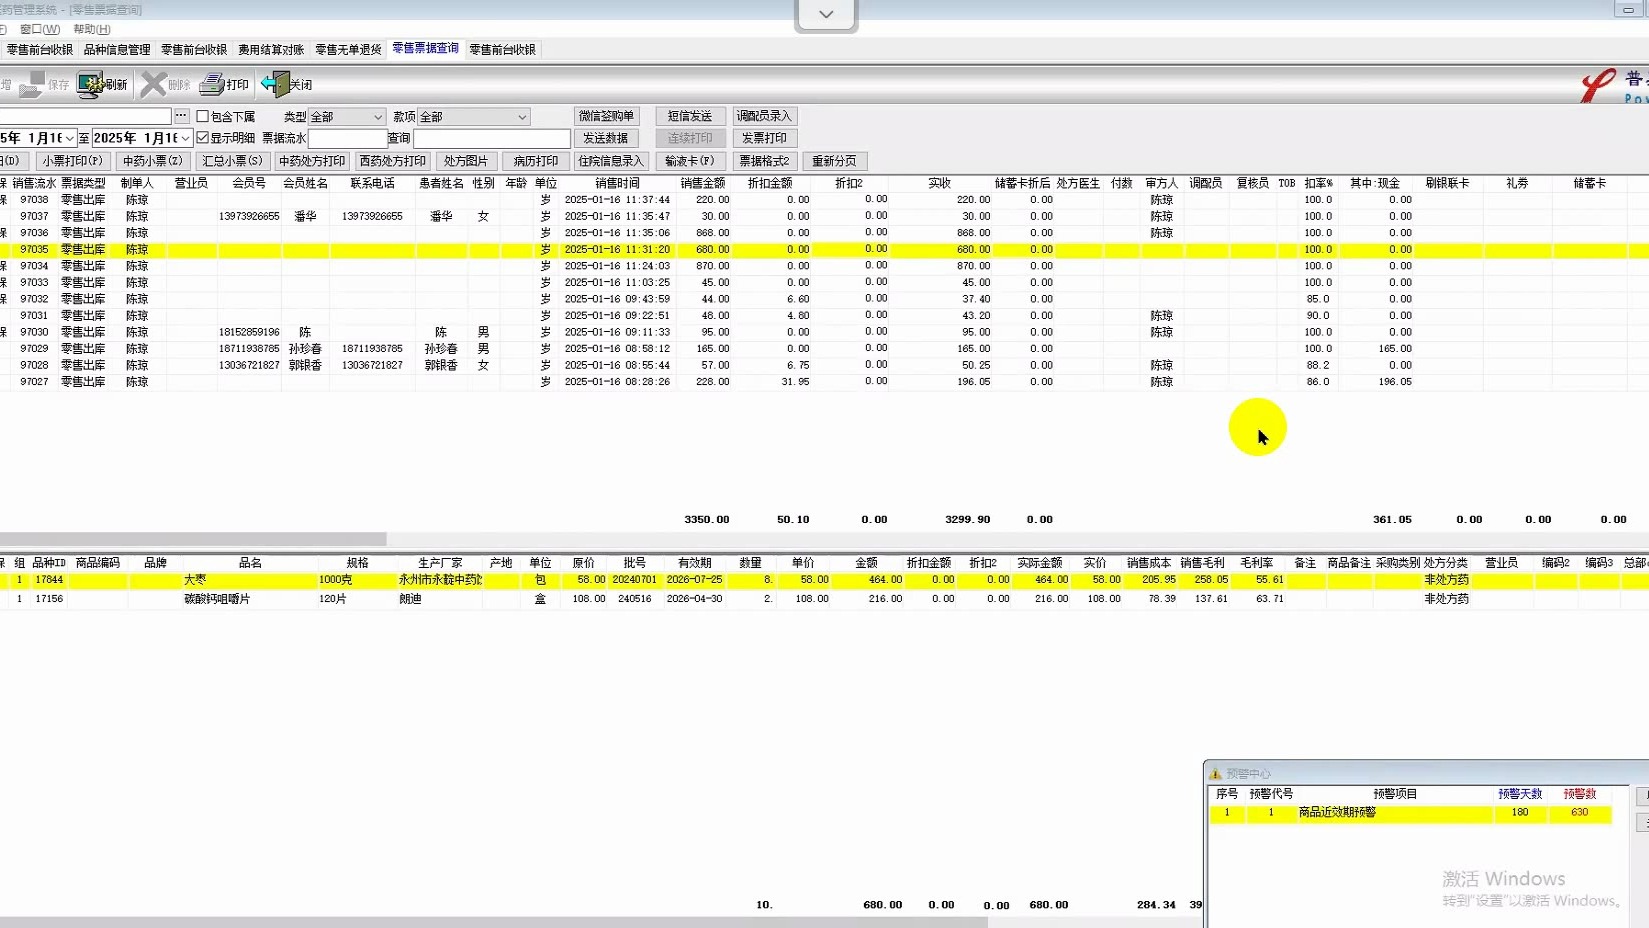Viewport: 1649px width, 928px height.
Task: Click the 会员姓名 column header
Action: coord(305,183)
